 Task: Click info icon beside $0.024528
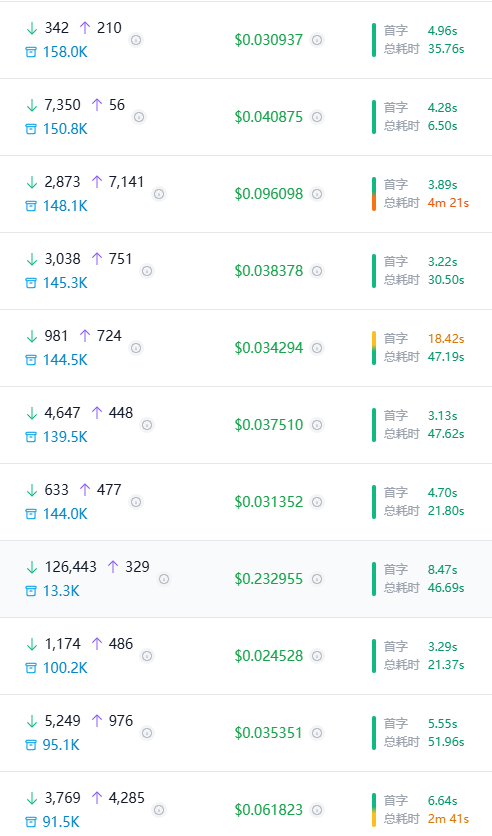point(317,656)
